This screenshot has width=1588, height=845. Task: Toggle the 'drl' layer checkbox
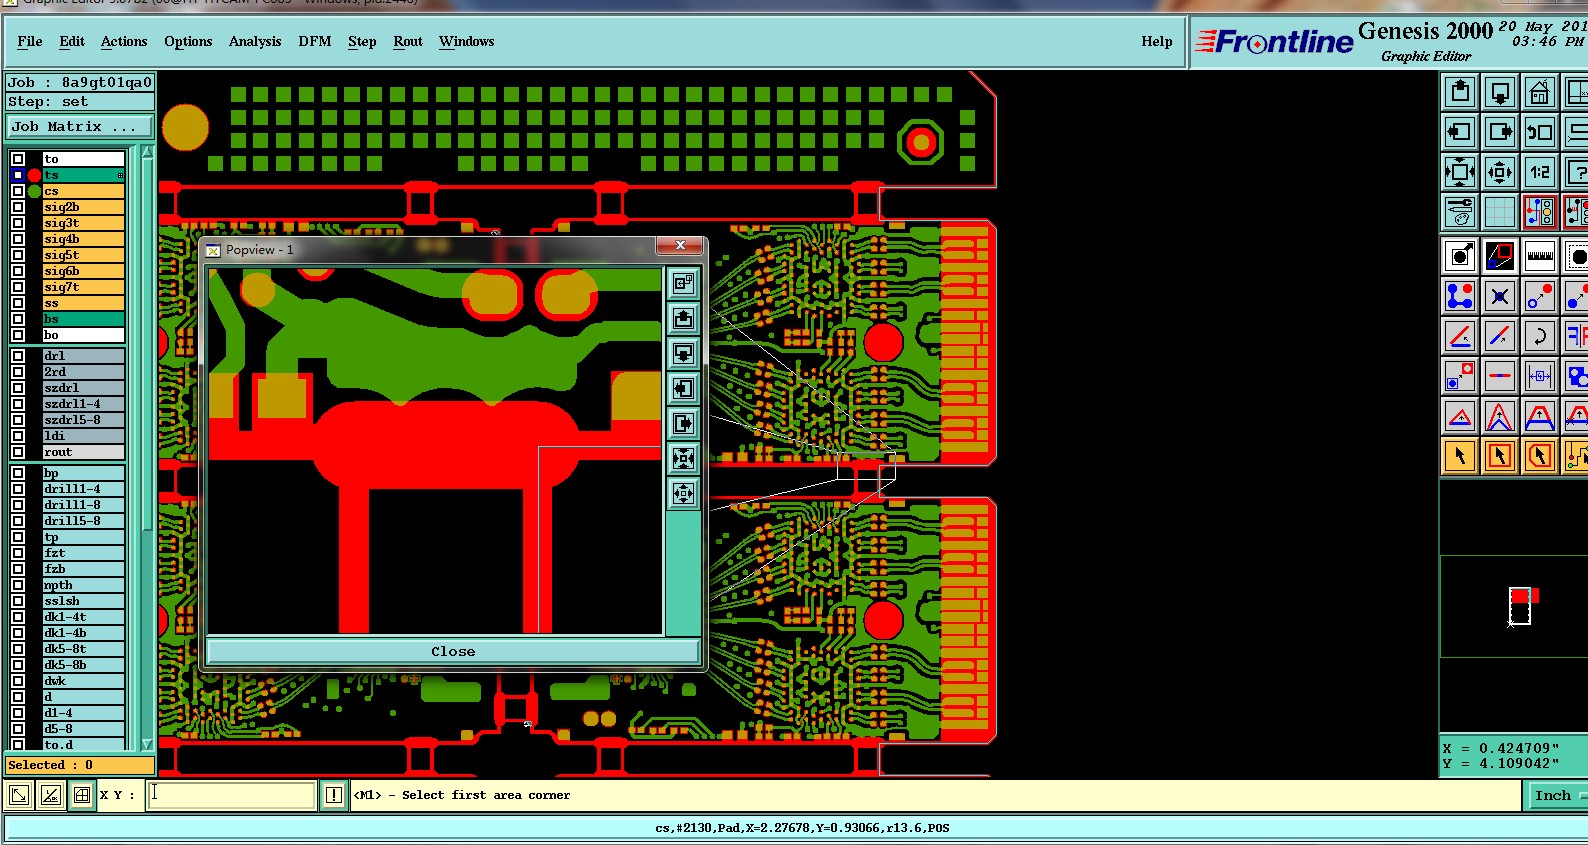(18, 356)
